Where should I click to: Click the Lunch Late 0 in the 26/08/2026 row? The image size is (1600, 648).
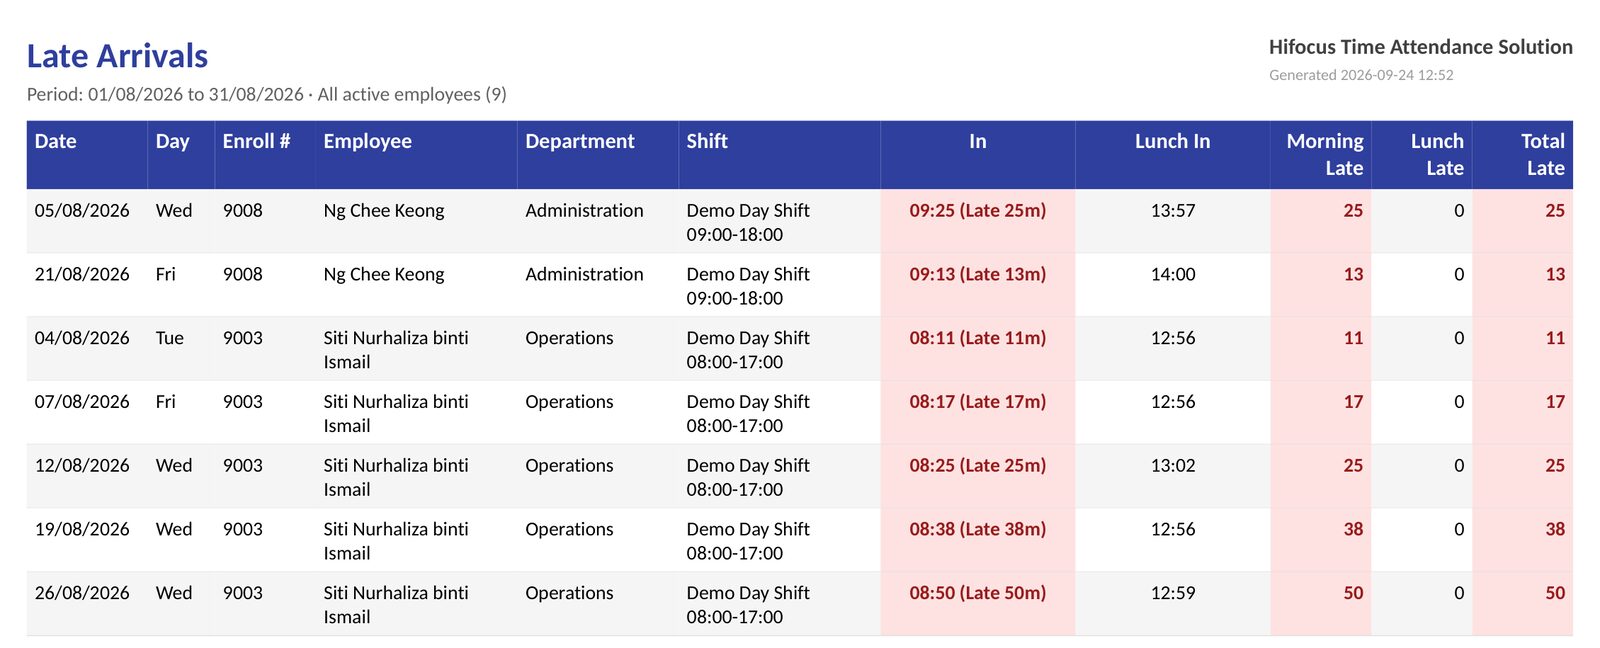pyautogui.click(x=1459, y=594)
